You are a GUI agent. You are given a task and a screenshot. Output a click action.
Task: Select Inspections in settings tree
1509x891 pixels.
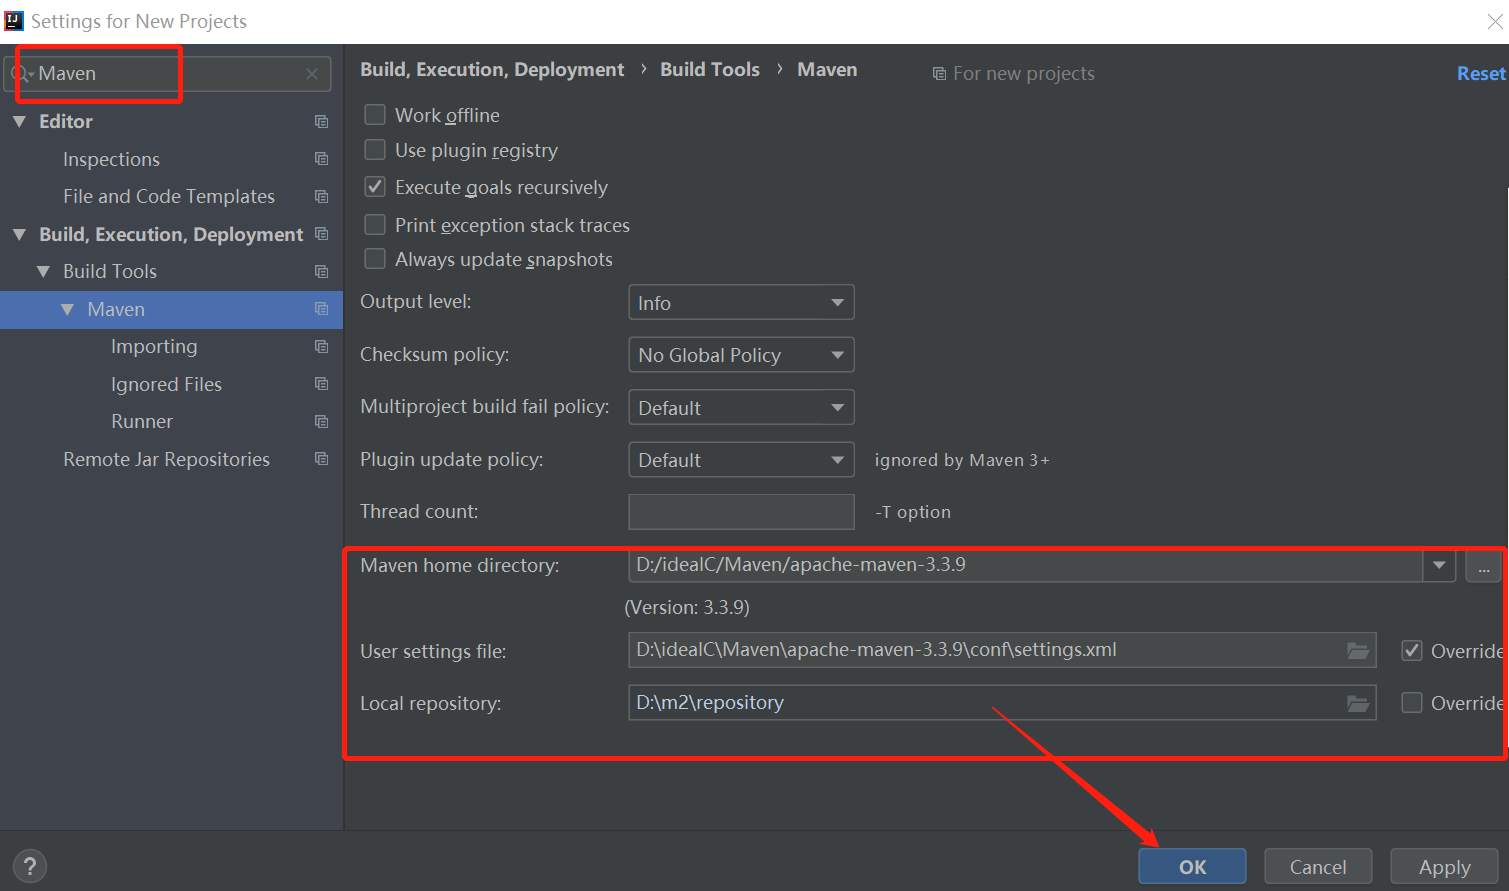(111, 159)
